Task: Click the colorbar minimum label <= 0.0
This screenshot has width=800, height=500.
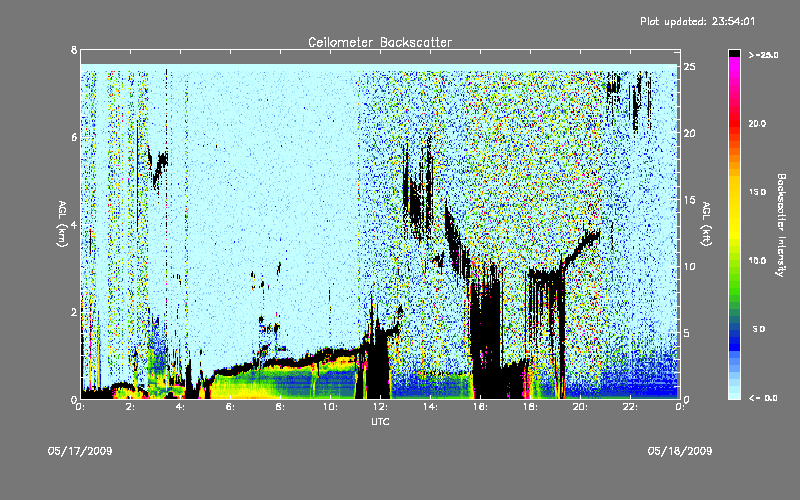Action: click(763, 397)
